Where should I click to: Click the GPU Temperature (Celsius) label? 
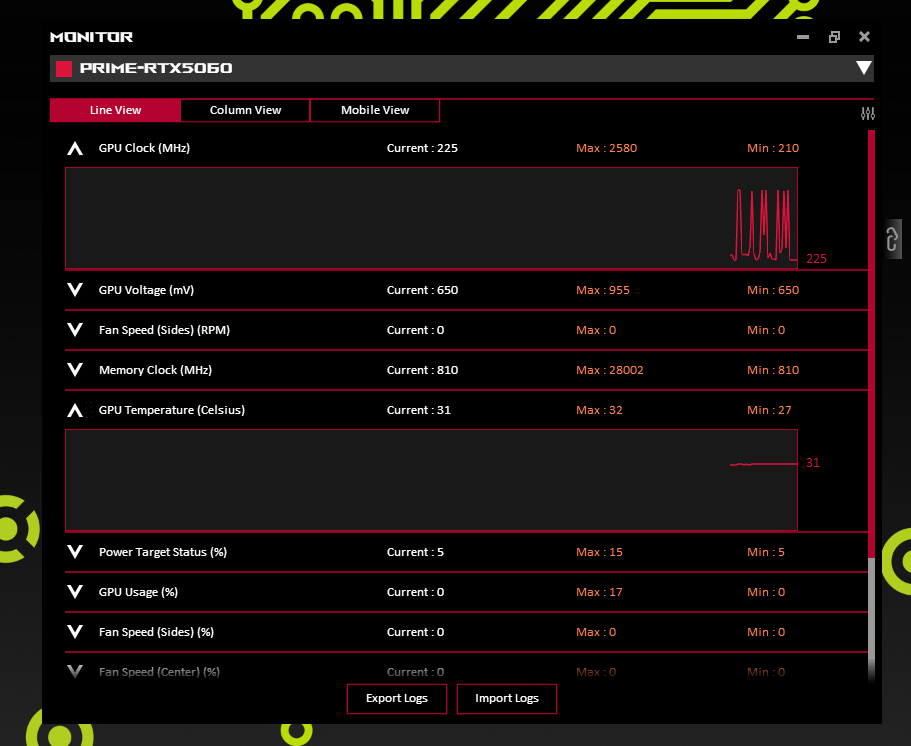click(x=172, y=410)
